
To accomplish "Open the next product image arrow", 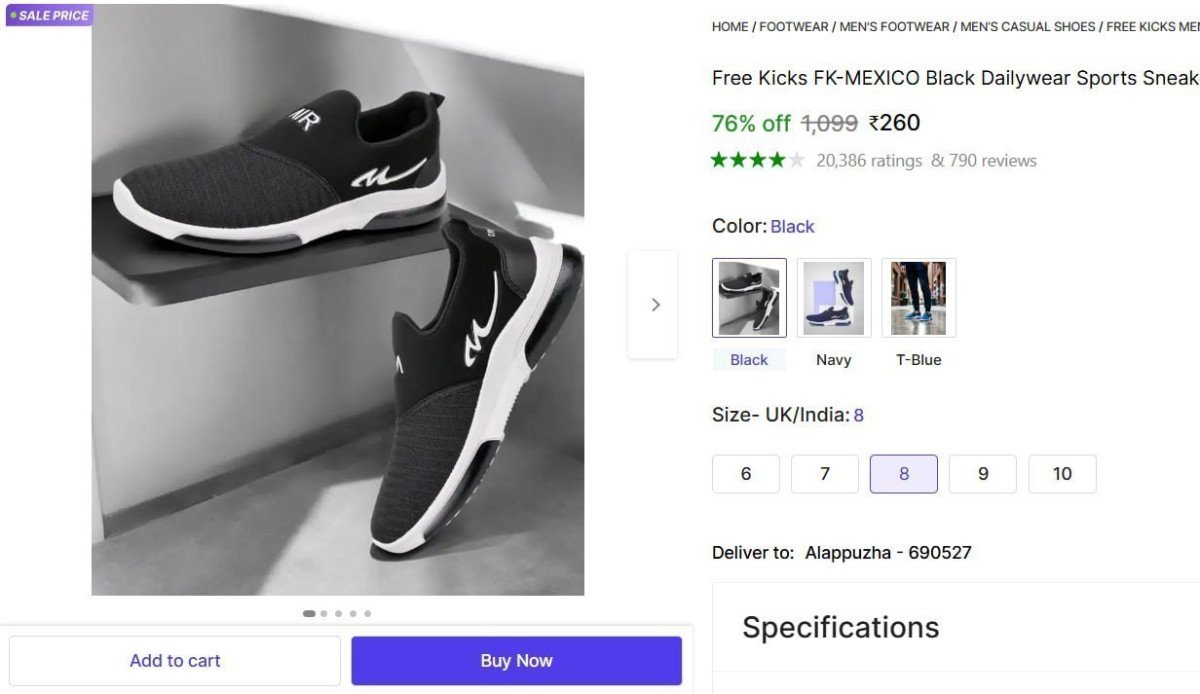I will tap(655, 304).
